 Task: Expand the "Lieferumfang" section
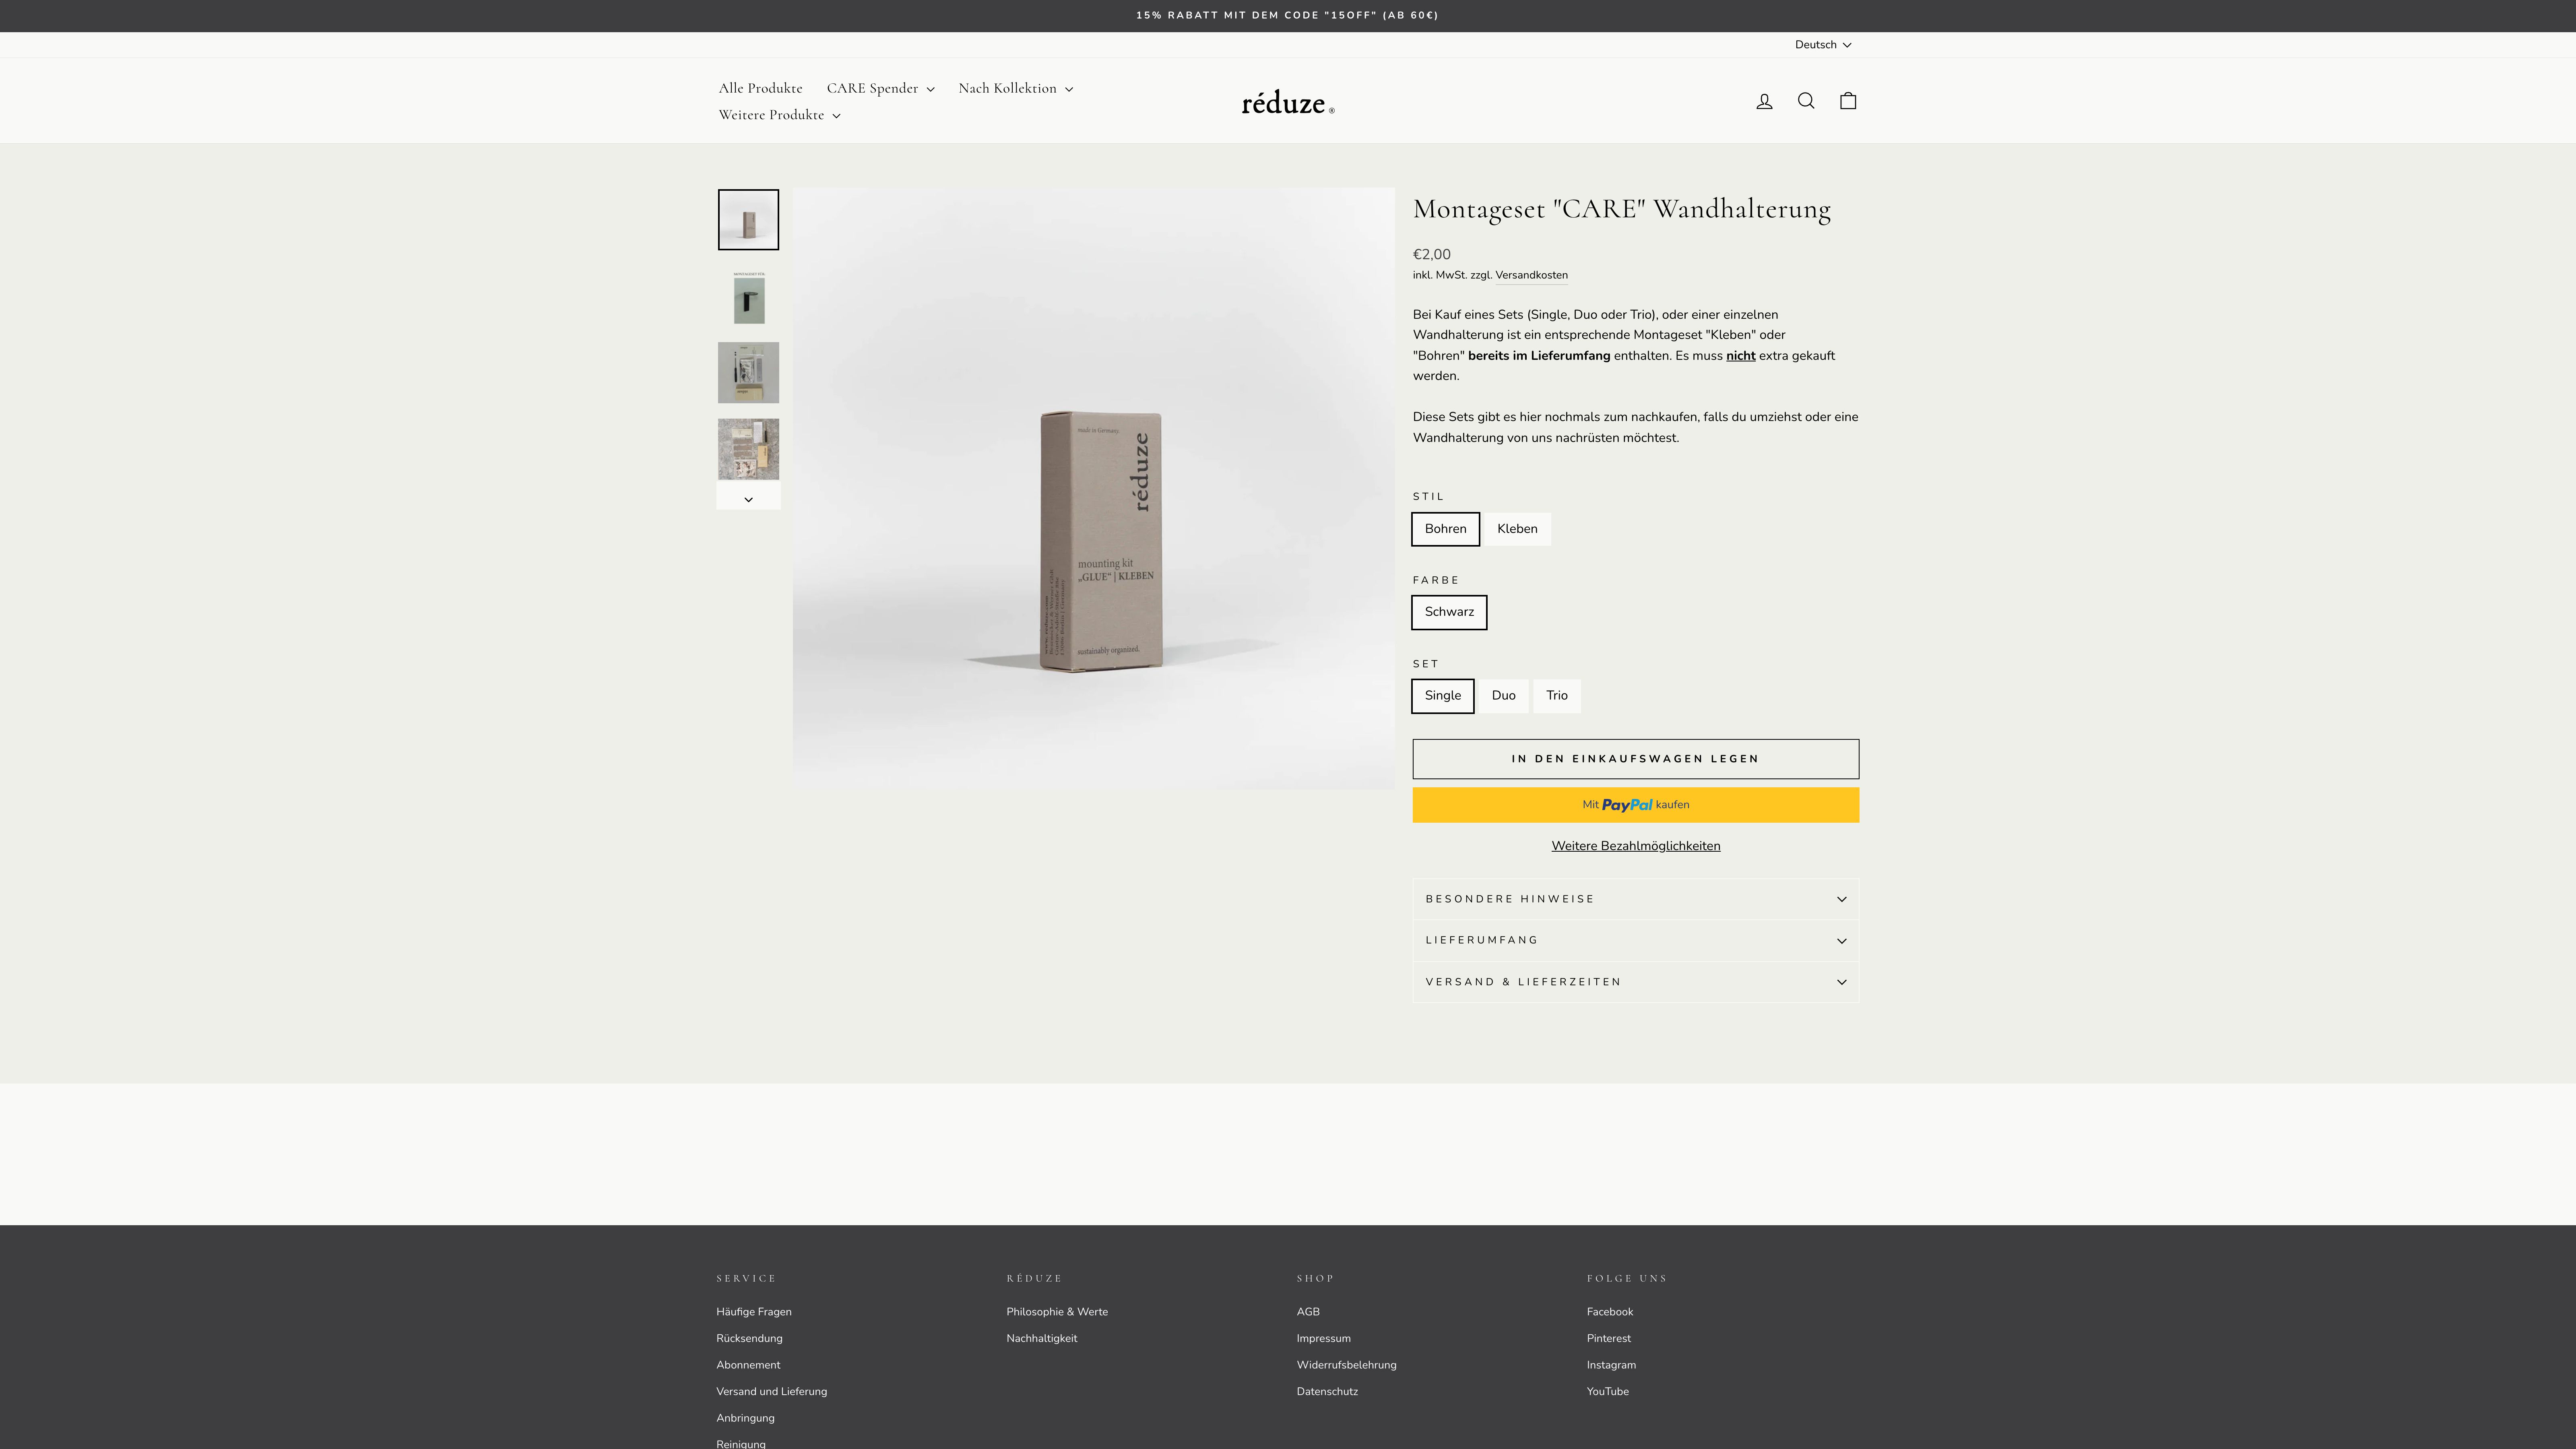pyautogui.click(x=1634, y=940)
